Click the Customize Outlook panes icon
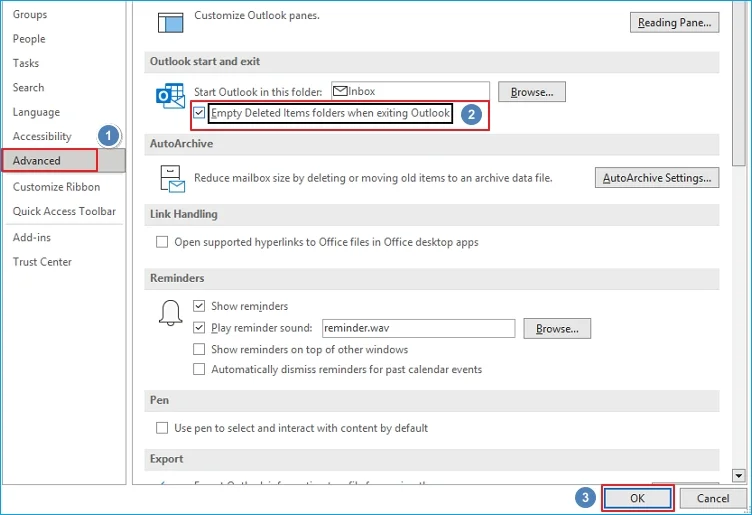752x515 pixels. pos(172,21)
